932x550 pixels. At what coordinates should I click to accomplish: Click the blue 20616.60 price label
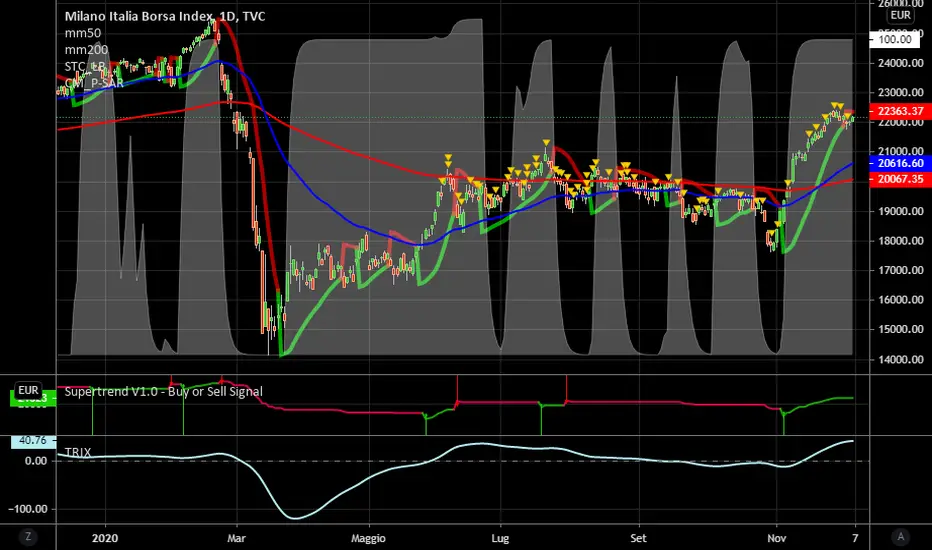pyautogui.click(x=896, y=162)
